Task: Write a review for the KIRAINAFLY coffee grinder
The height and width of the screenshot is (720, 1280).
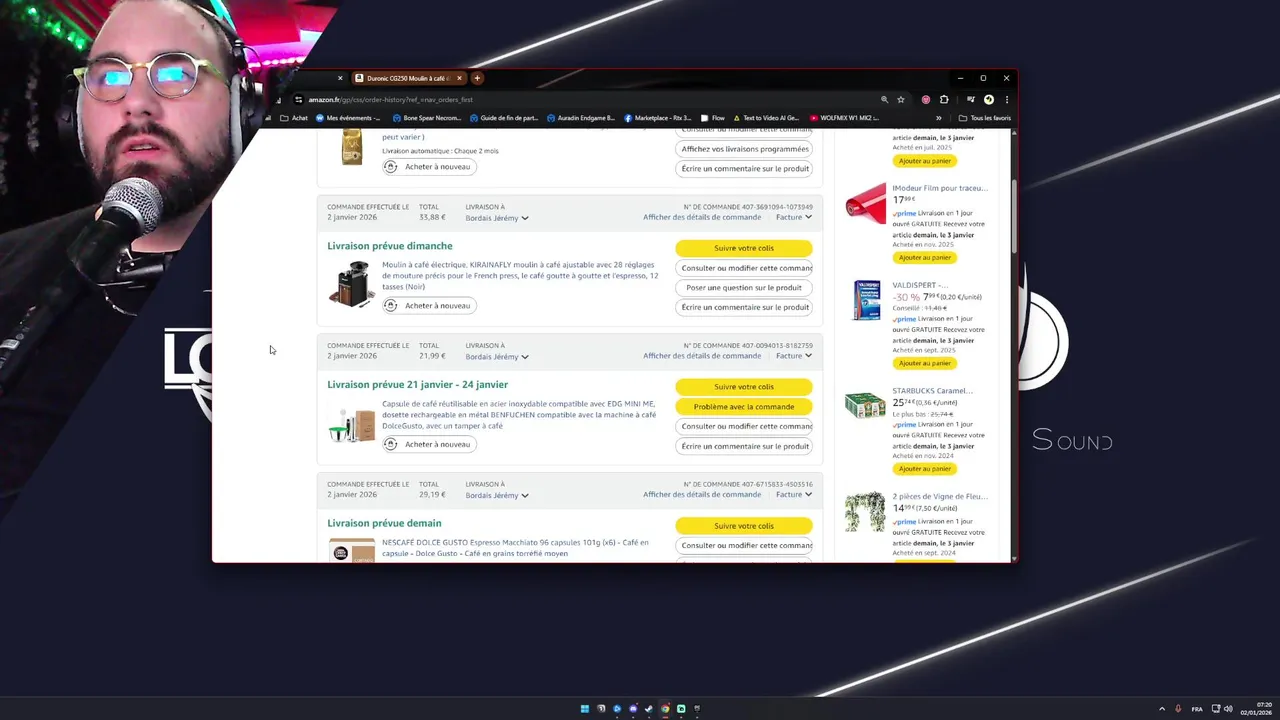Action: [744, 308]
